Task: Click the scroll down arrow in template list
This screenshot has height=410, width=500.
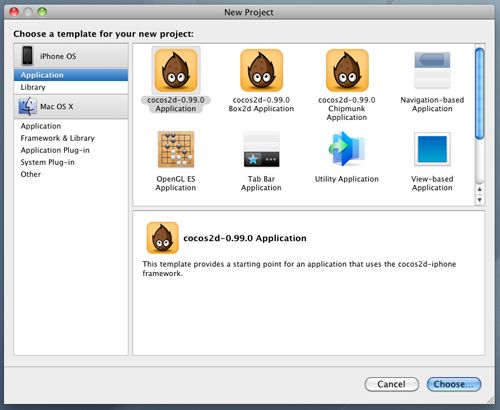Action: [x=480, y=199]
